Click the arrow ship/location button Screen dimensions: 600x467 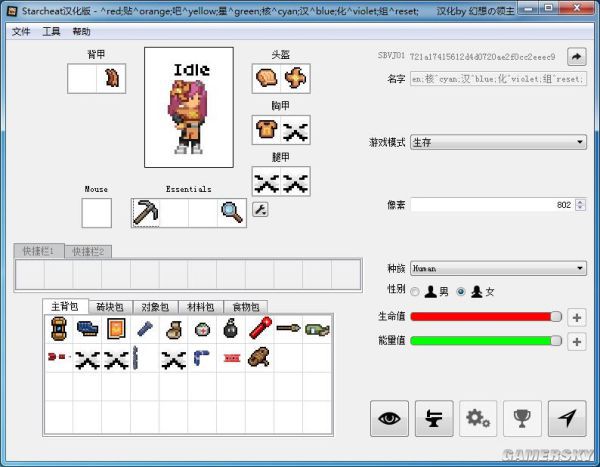(x=567, y=418)
